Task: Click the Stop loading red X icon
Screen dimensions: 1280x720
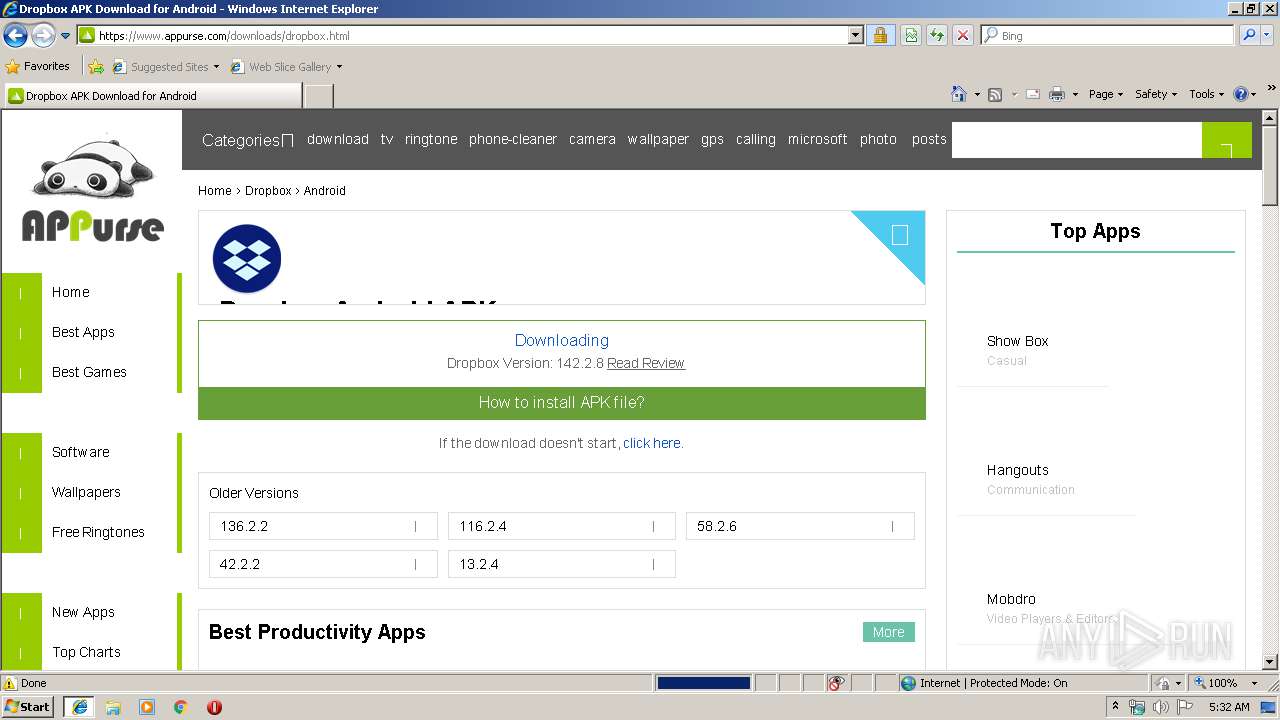Action: pos(962,35)
